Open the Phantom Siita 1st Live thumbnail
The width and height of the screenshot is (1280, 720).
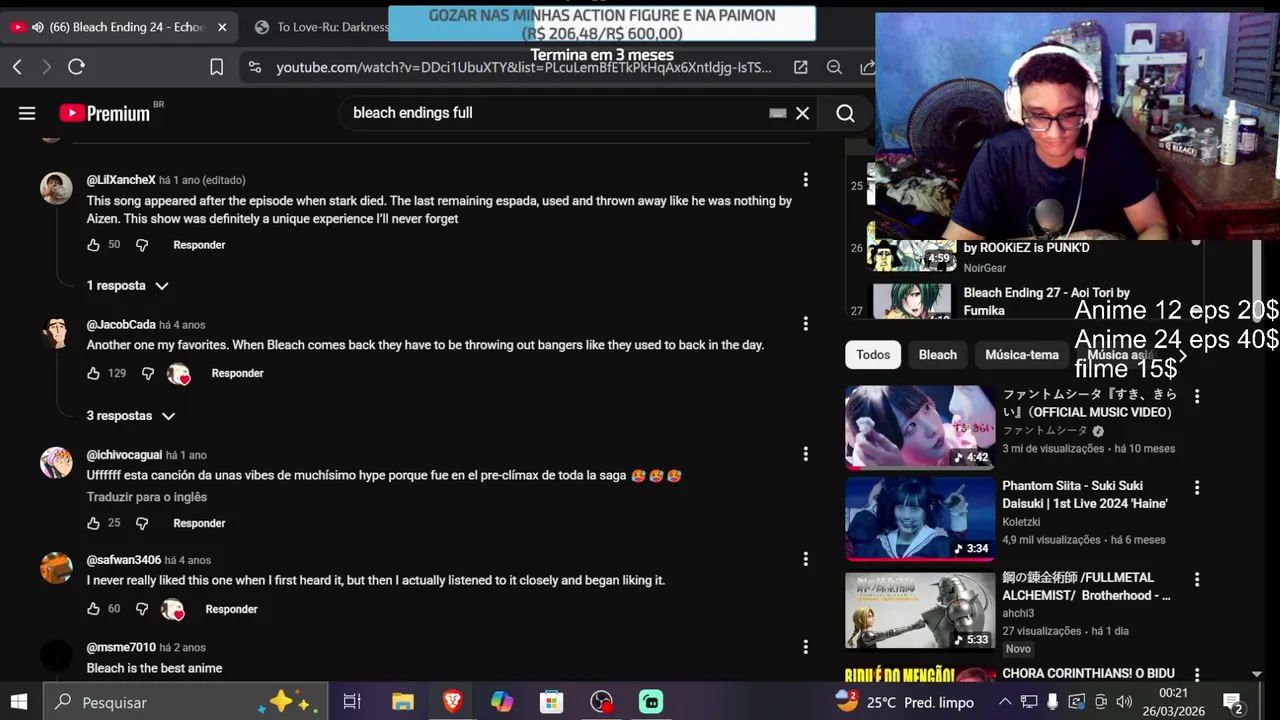pos(920,518)
